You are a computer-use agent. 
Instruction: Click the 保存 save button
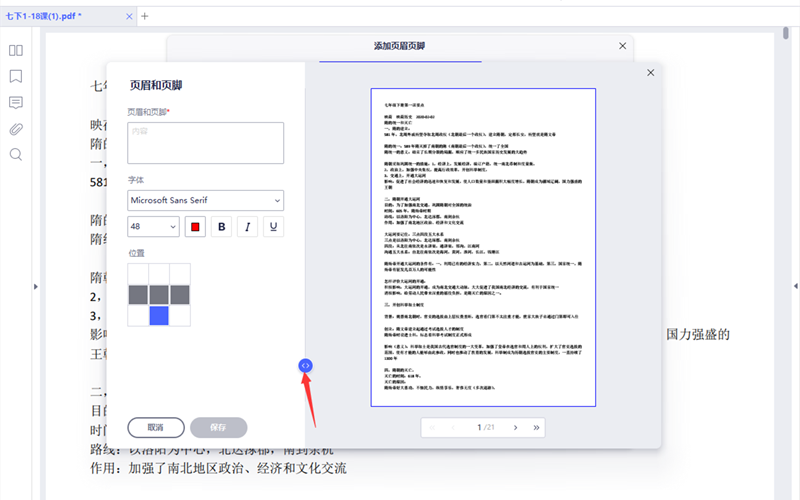click(218, 427)
